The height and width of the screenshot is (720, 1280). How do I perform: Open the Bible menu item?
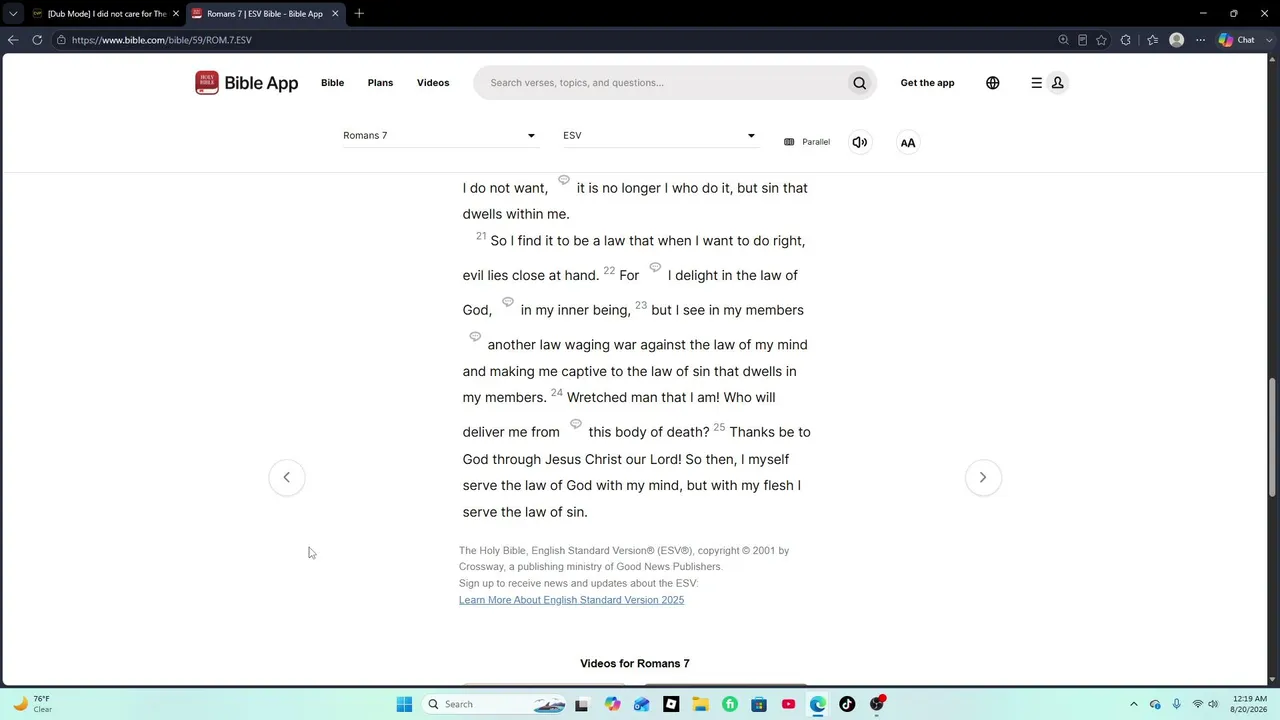[332, 83]
